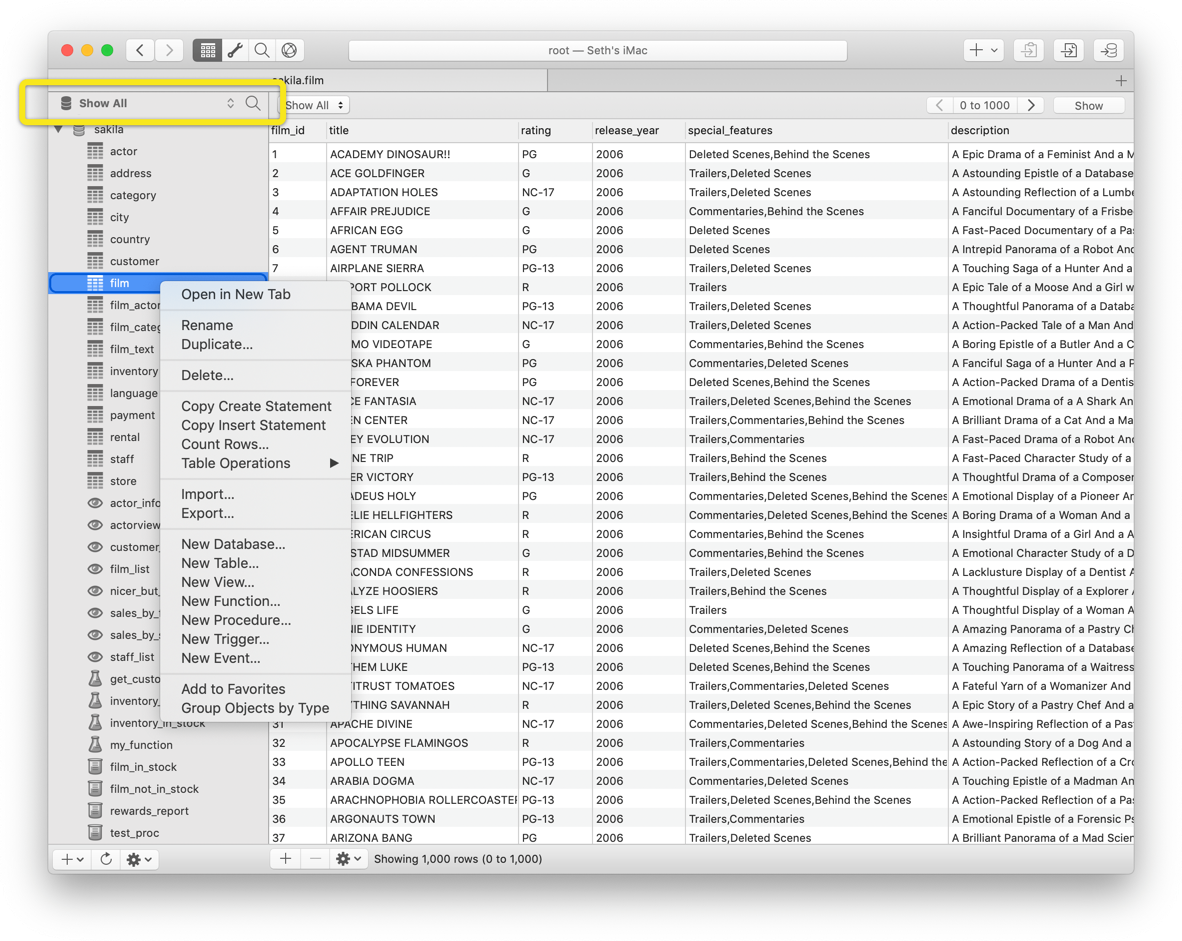Screen dimensions: 1182x941
Task: Open the diagram view icon in toolbar
Action: pos(289,50)
